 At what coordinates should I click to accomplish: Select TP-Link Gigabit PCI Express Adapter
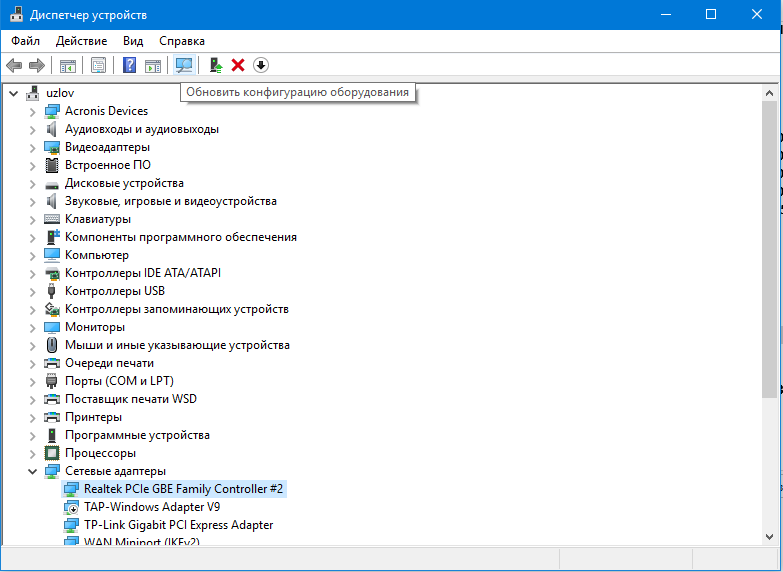coord(178,525)
